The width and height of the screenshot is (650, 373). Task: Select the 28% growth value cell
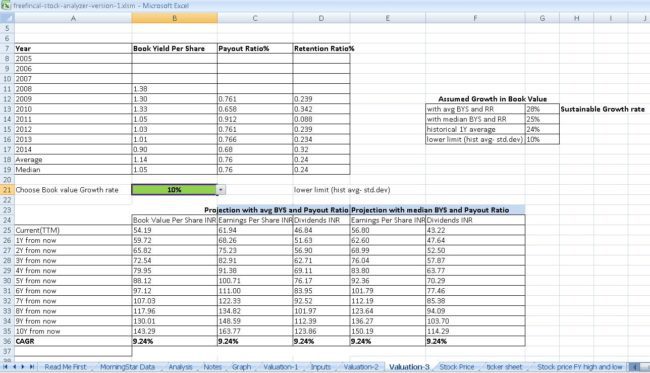click(542, 109)
